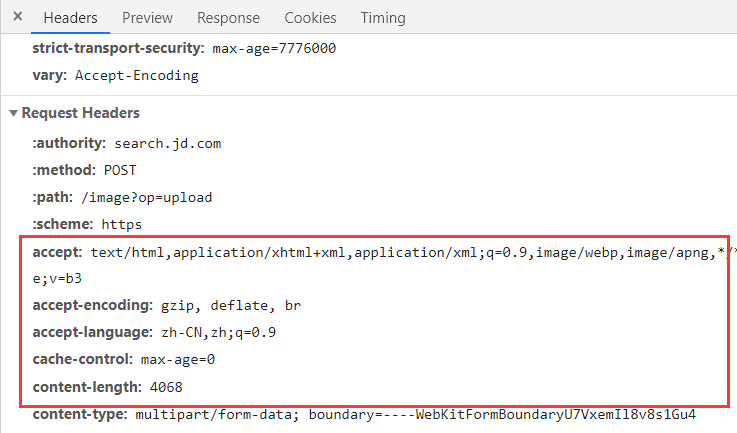Click the search.jd.com value
Viewport: 737px width, 433px height.
pos(167,143)
